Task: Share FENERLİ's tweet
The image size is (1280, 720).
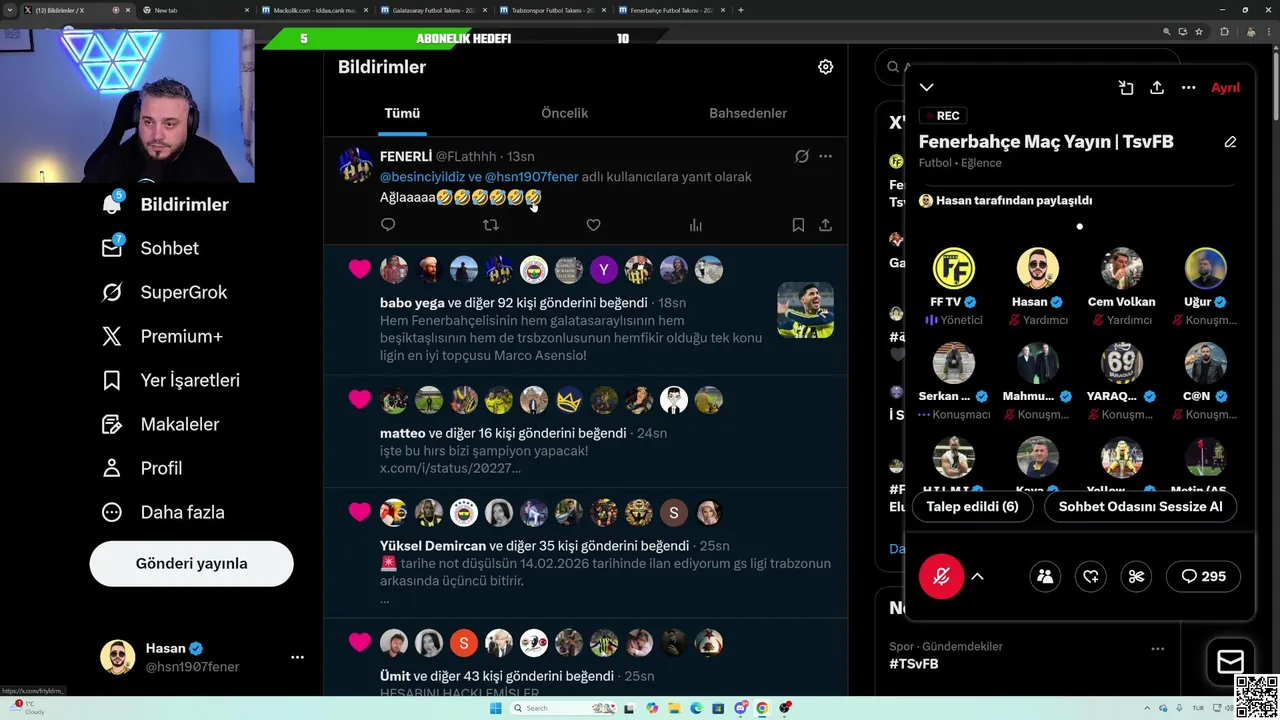Action: (825, 225)
